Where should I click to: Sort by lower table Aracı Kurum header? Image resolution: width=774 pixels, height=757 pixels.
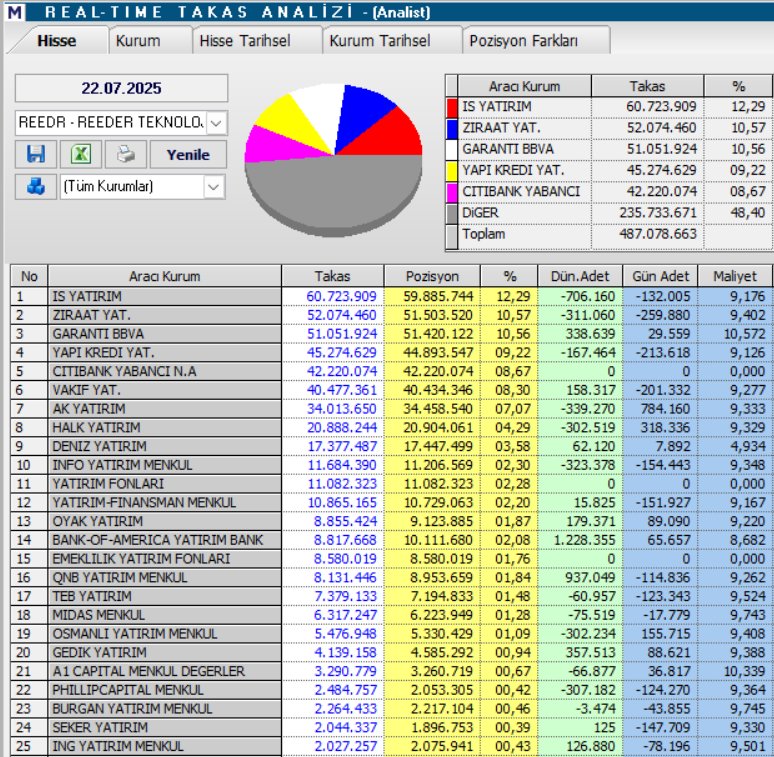coord(165,276)
